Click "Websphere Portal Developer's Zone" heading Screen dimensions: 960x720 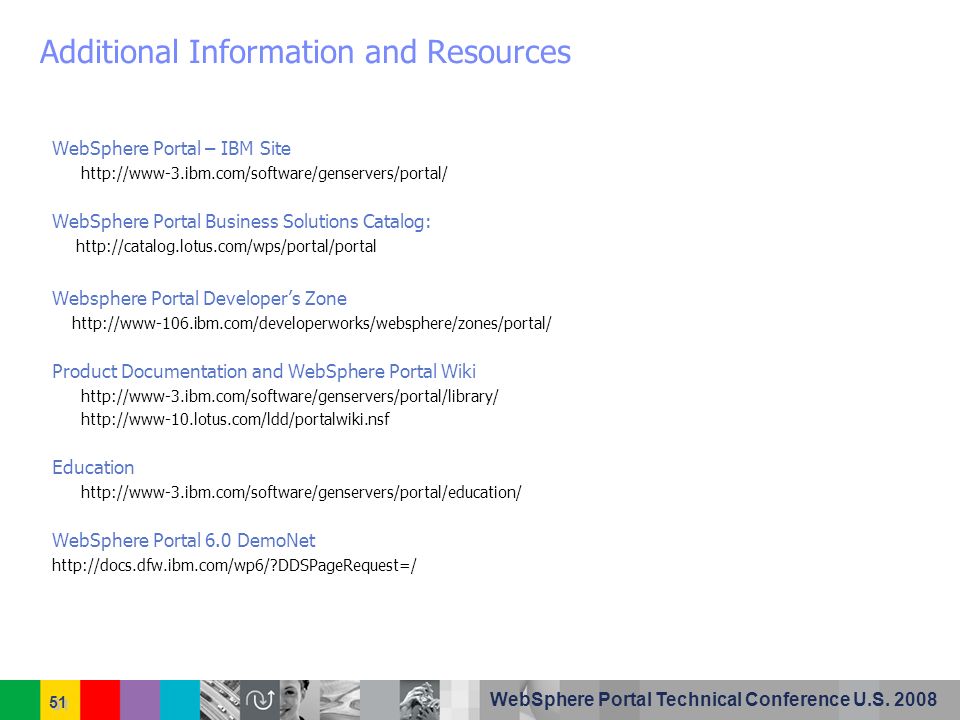pos(199,299)
